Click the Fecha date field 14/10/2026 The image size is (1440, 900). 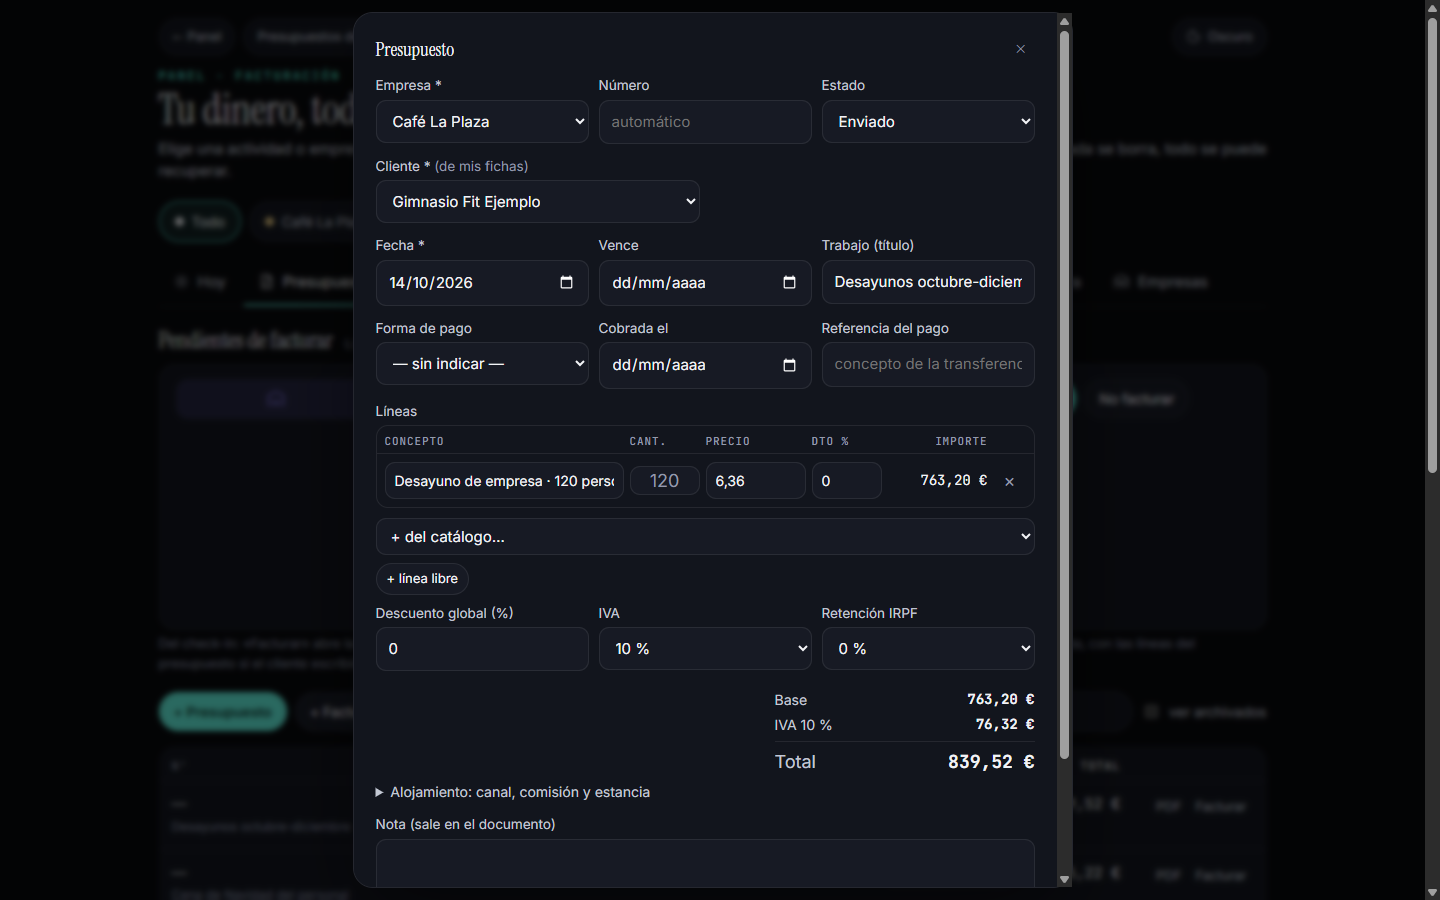pyautogui.click(x=482, y=282)
